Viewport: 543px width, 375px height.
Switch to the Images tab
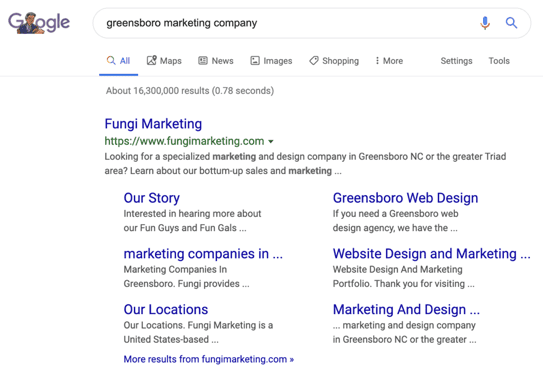(x=272, y=61)
